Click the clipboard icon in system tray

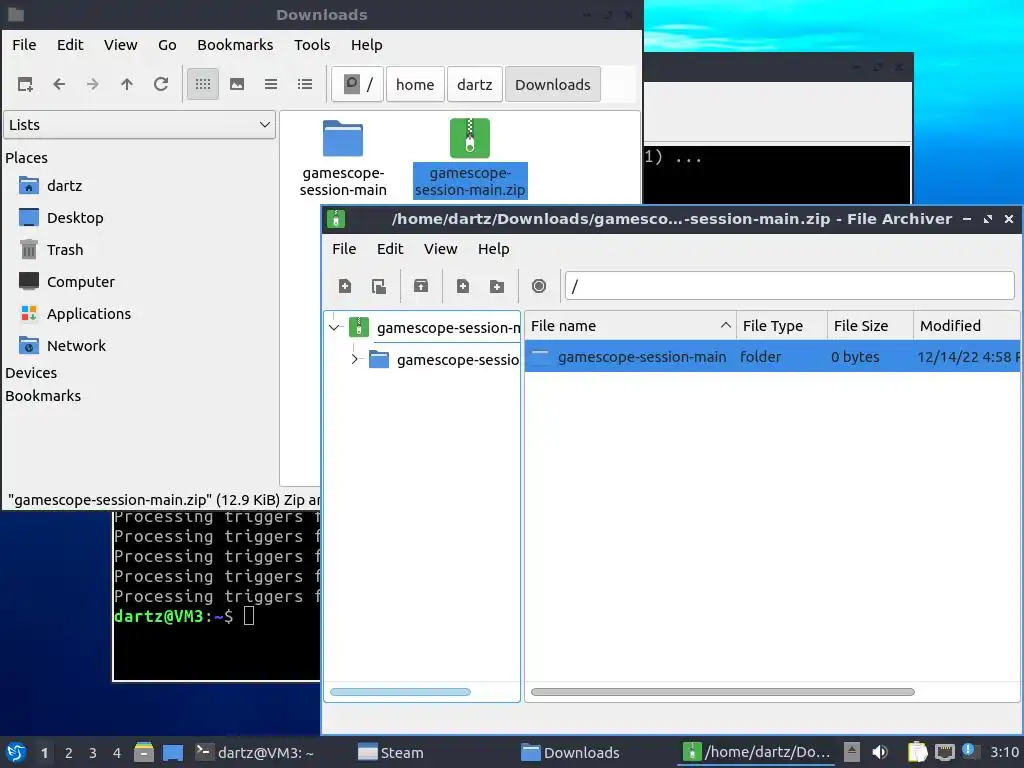(x=917, y=753)
